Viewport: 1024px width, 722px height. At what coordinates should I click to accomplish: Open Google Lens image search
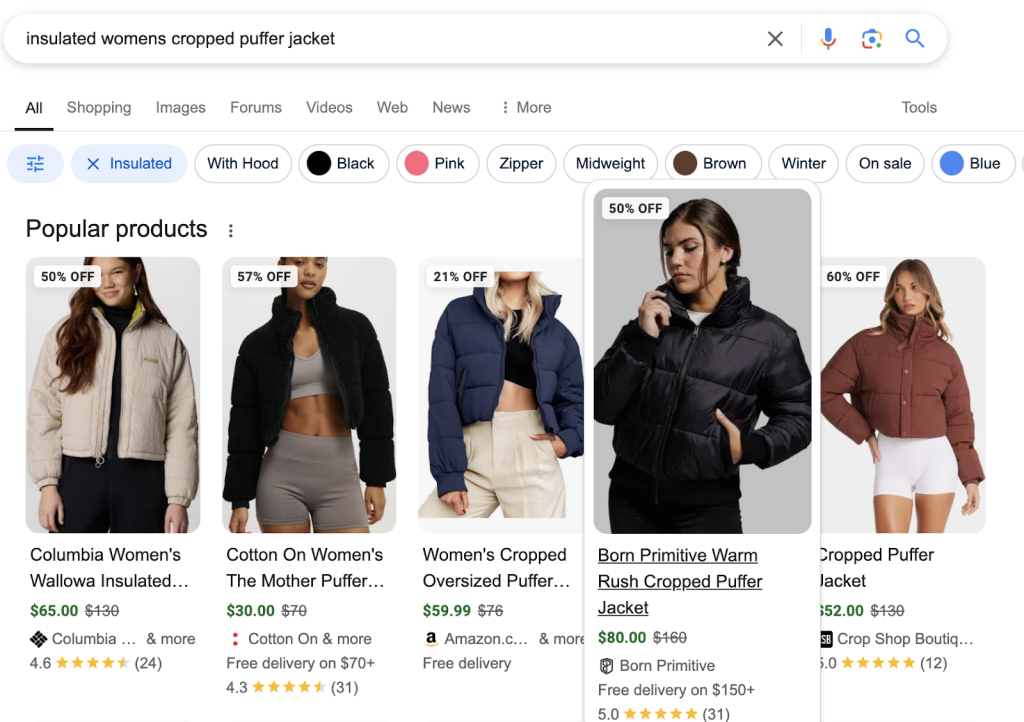pyautogui.click(x=871, y=39)
